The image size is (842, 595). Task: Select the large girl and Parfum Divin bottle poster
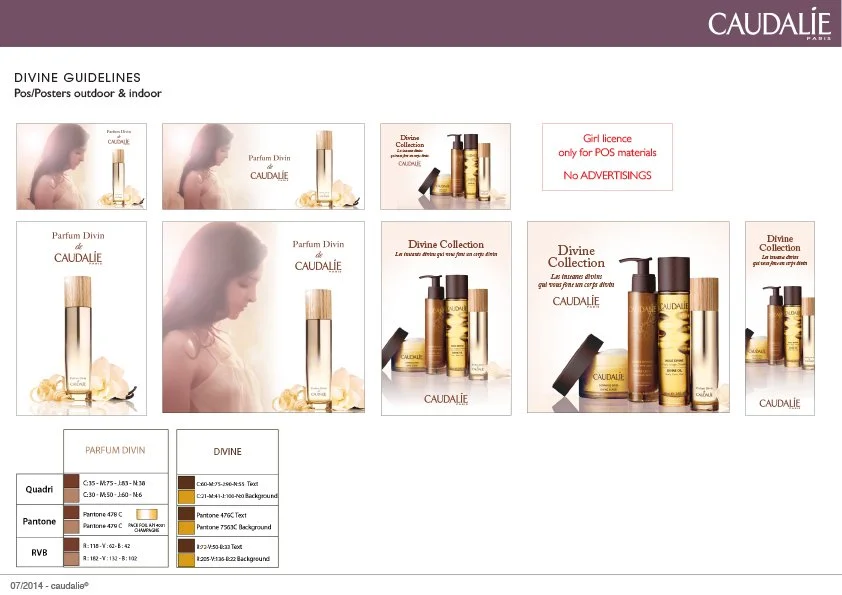263,317
